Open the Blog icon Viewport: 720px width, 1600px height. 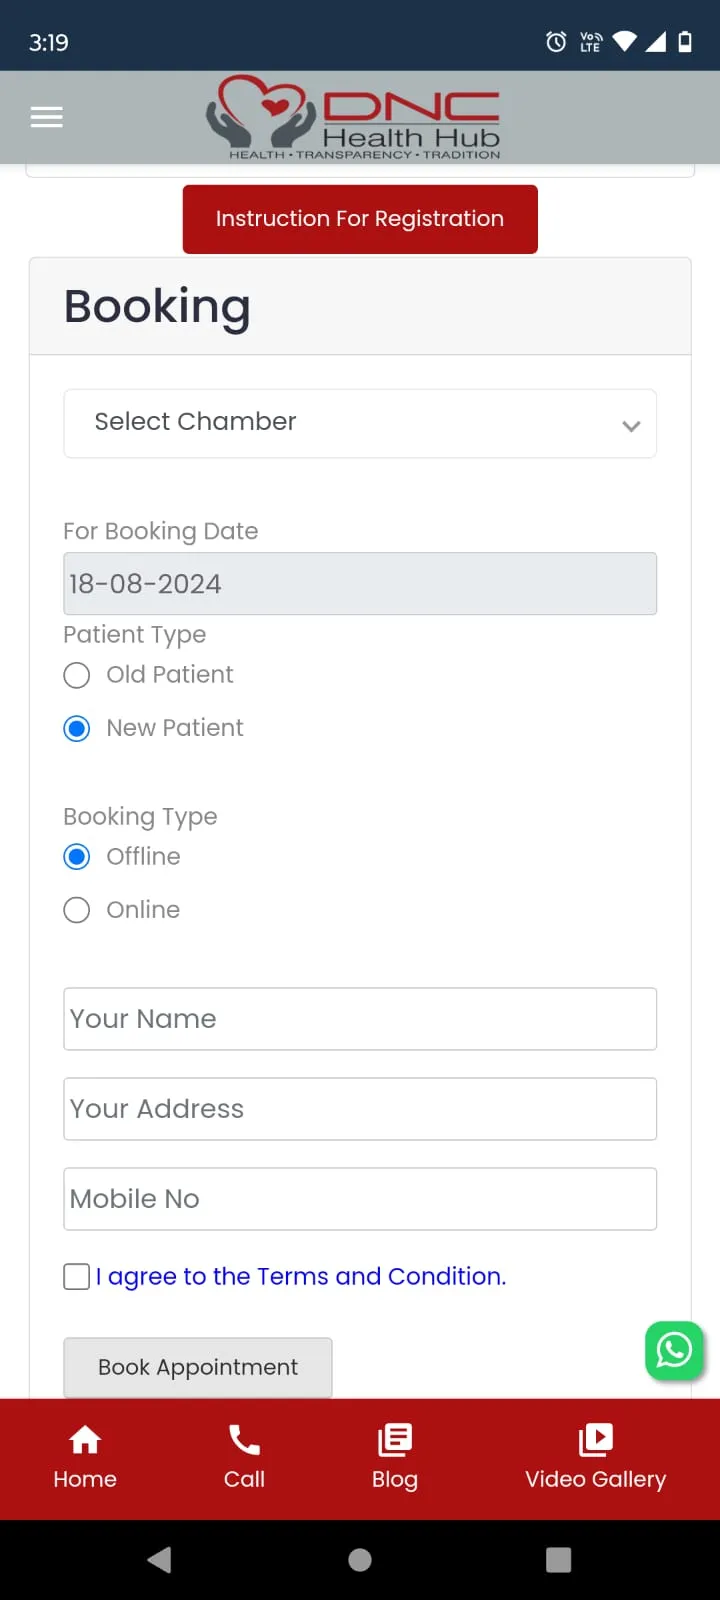[395, 1440]
